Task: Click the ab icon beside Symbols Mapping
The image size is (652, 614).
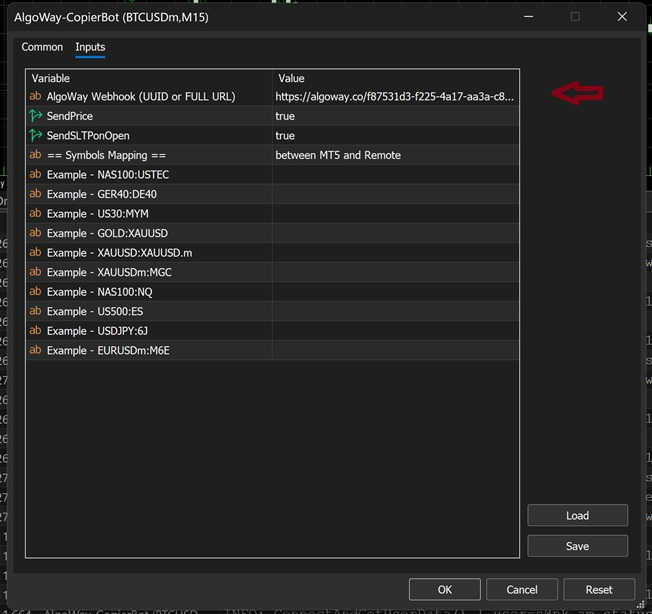Action: coord(35,155)
